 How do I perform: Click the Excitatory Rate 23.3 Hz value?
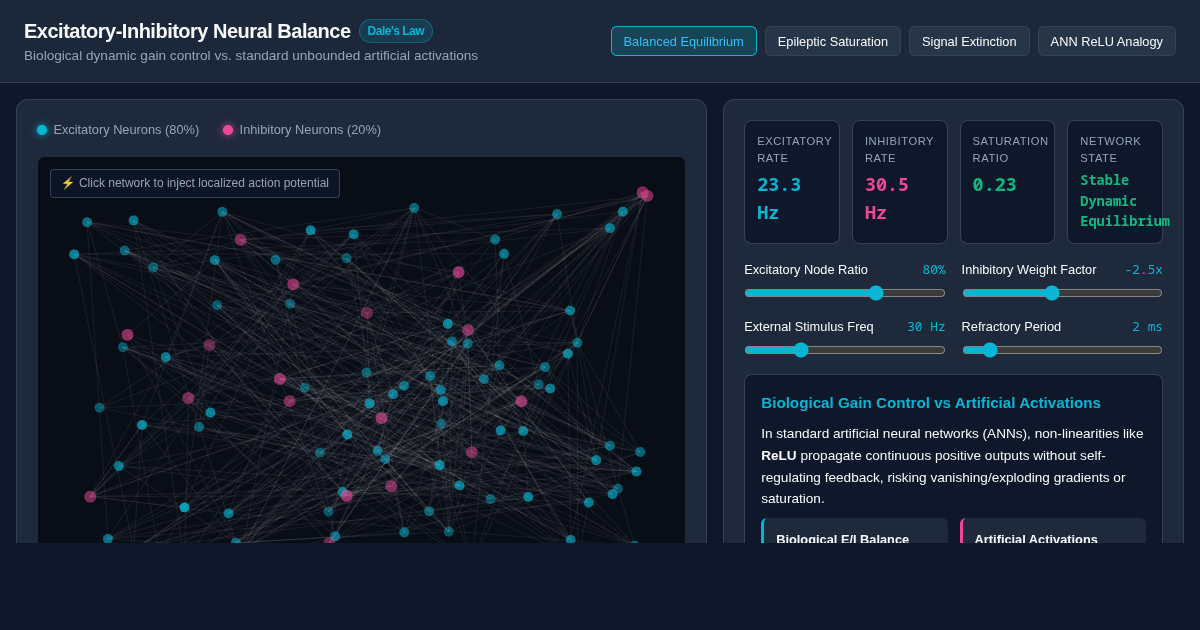[x=779, y=198]
